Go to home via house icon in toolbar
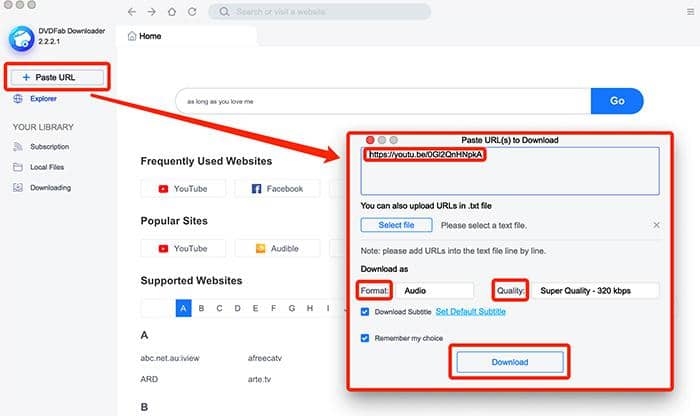Image resolution: width=700 pixels, height=416 pixels. point(172,12)
